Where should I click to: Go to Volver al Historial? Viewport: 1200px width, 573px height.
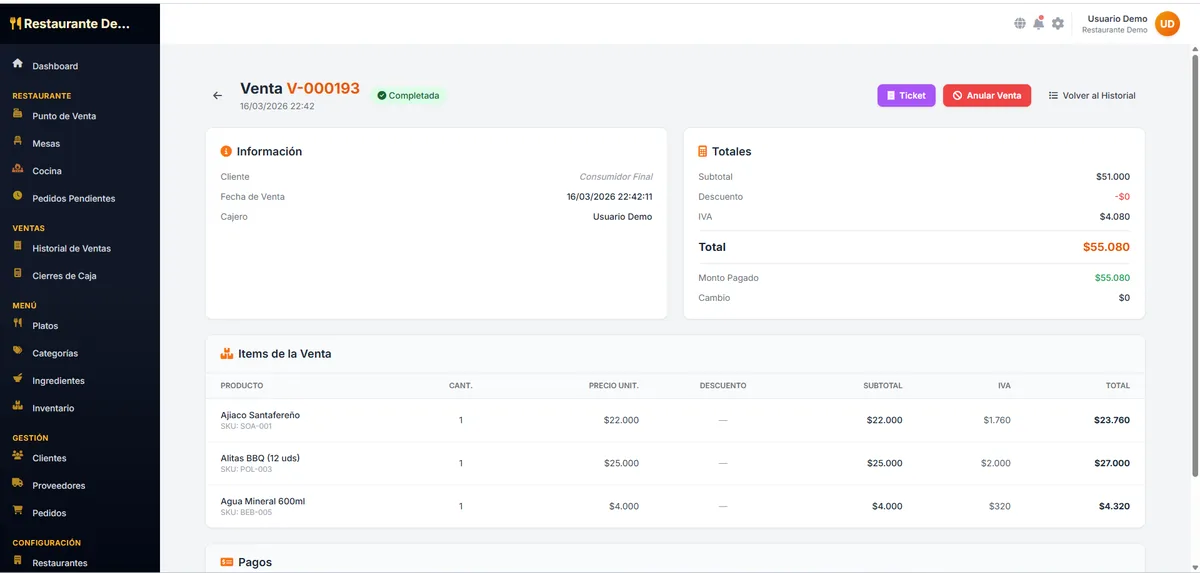[x=1092, y=96]
